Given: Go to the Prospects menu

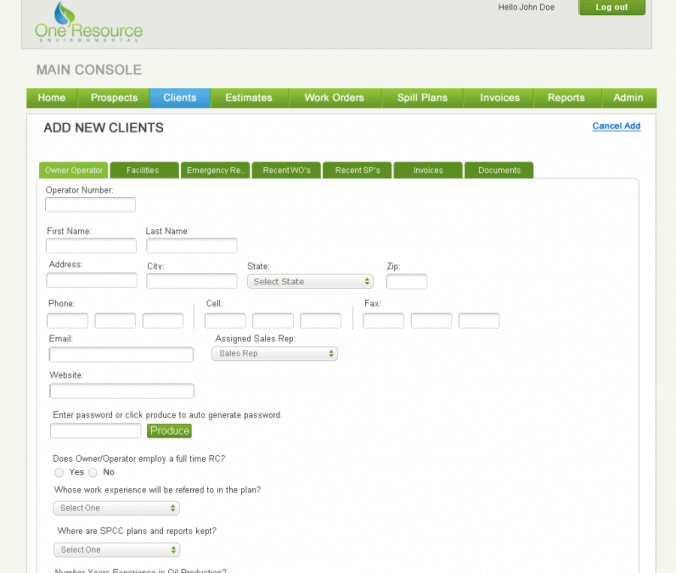Looking at the screenshot, I should pyautogui.click(x=114, y=98).
